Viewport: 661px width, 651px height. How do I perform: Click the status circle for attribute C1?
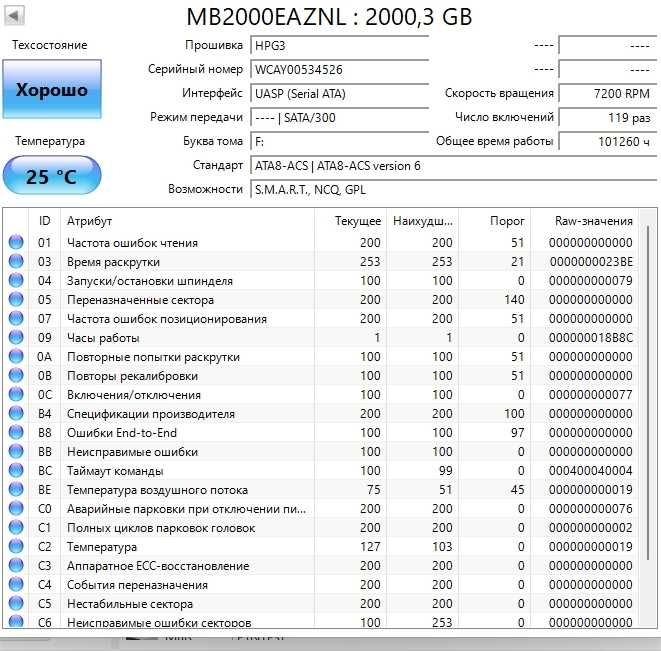pyautogui.click(x=16, y=528)
